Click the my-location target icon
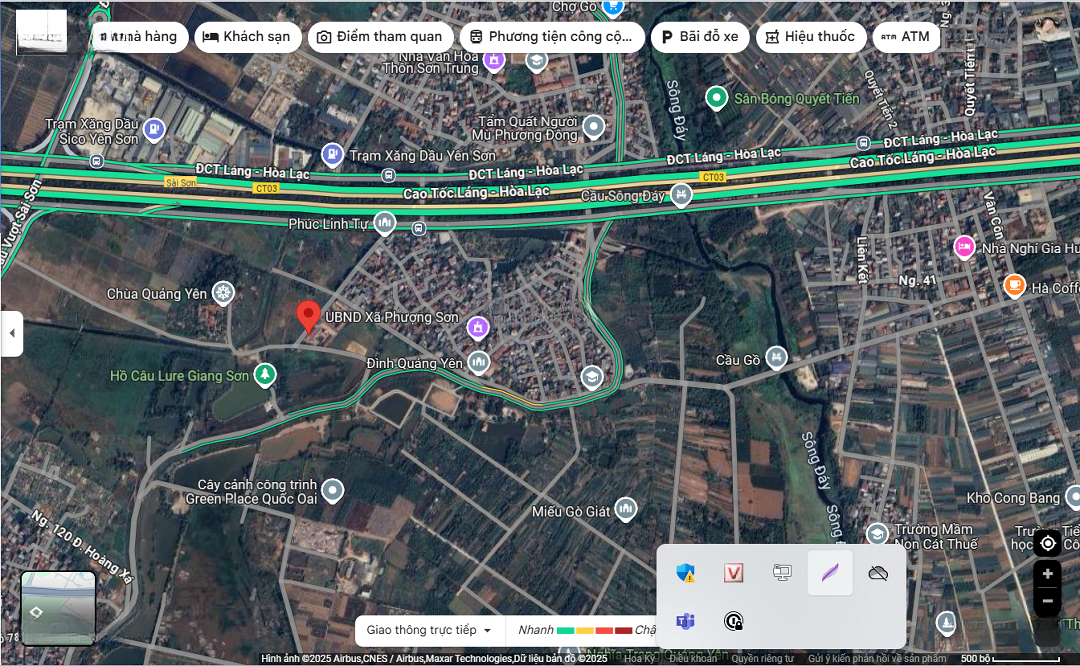This screenshot has height=666, width=1080. (1048, 543)
